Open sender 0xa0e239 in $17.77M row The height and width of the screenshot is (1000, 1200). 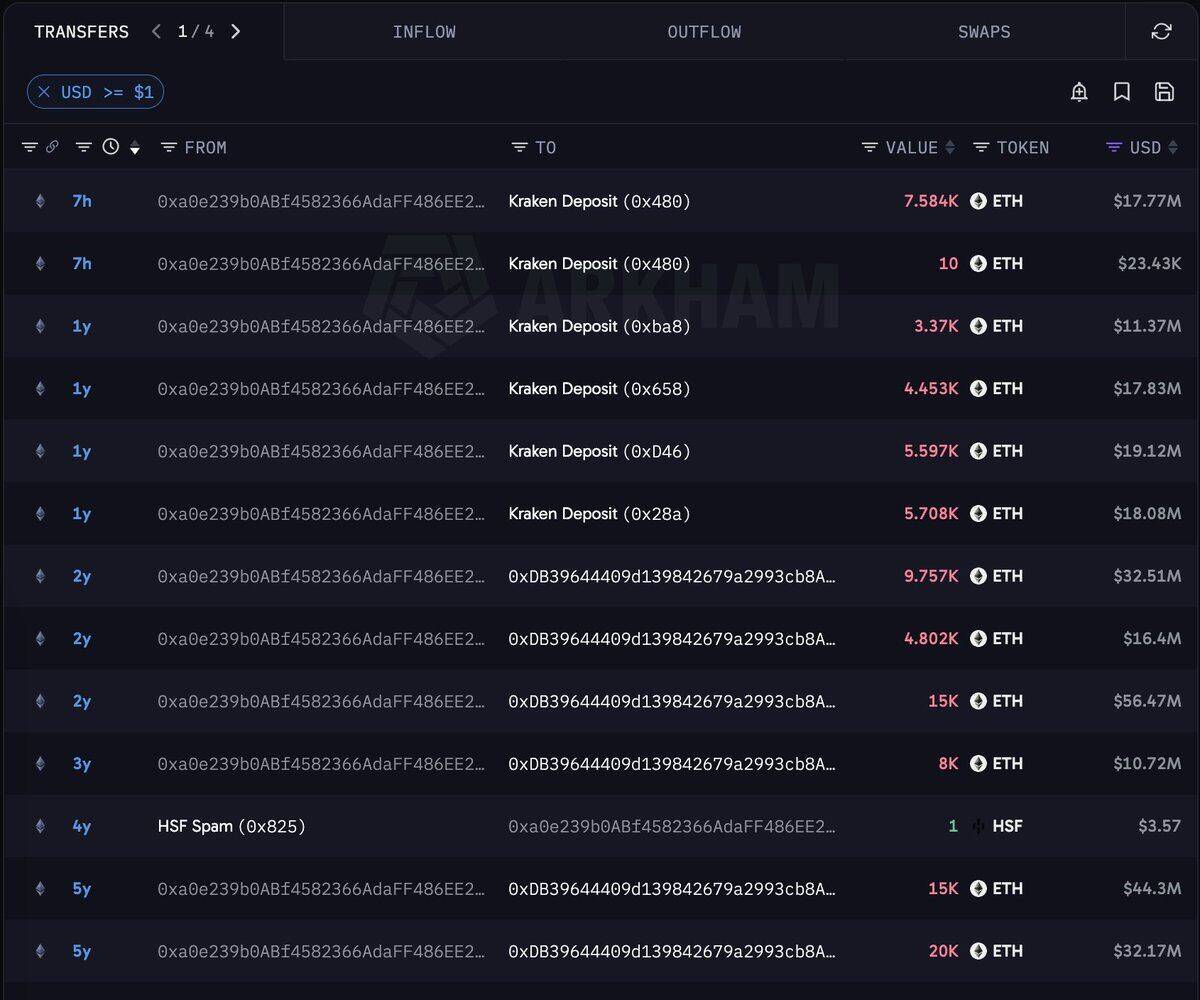pos(321,201)
